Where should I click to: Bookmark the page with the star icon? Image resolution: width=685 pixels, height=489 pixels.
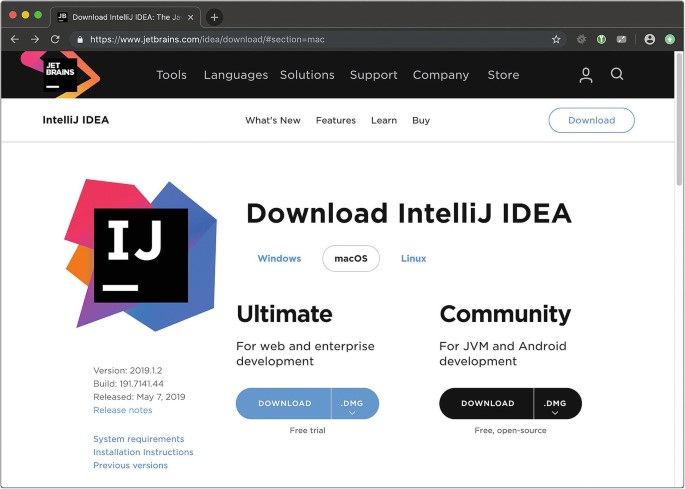[x=556, y=40]
